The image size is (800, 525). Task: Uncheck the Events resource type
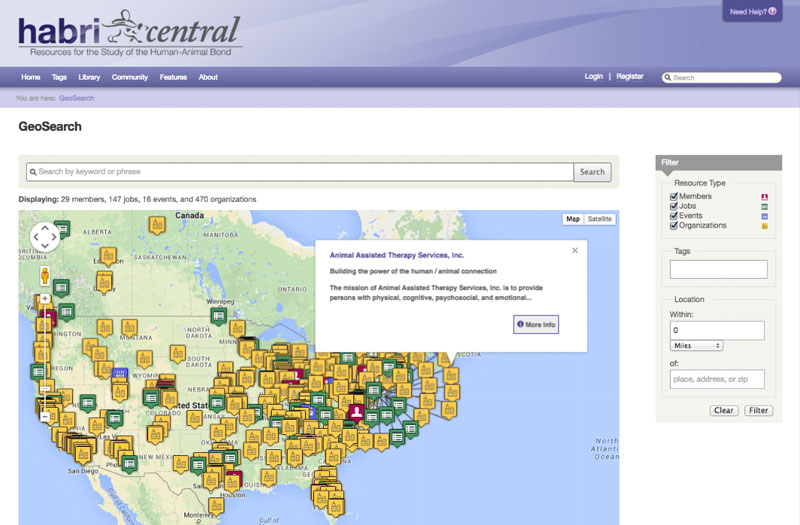click(x=673, y=216)
